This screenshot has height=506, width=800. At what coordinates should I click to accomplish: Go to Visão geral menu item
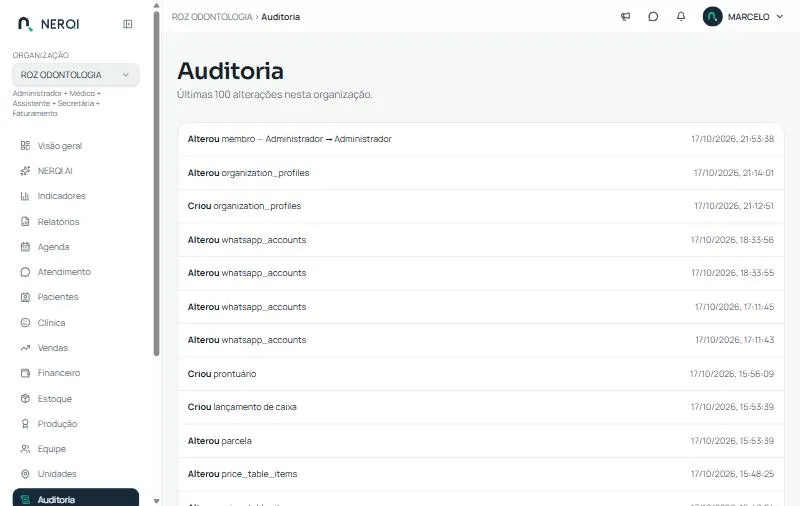[76, 146]
